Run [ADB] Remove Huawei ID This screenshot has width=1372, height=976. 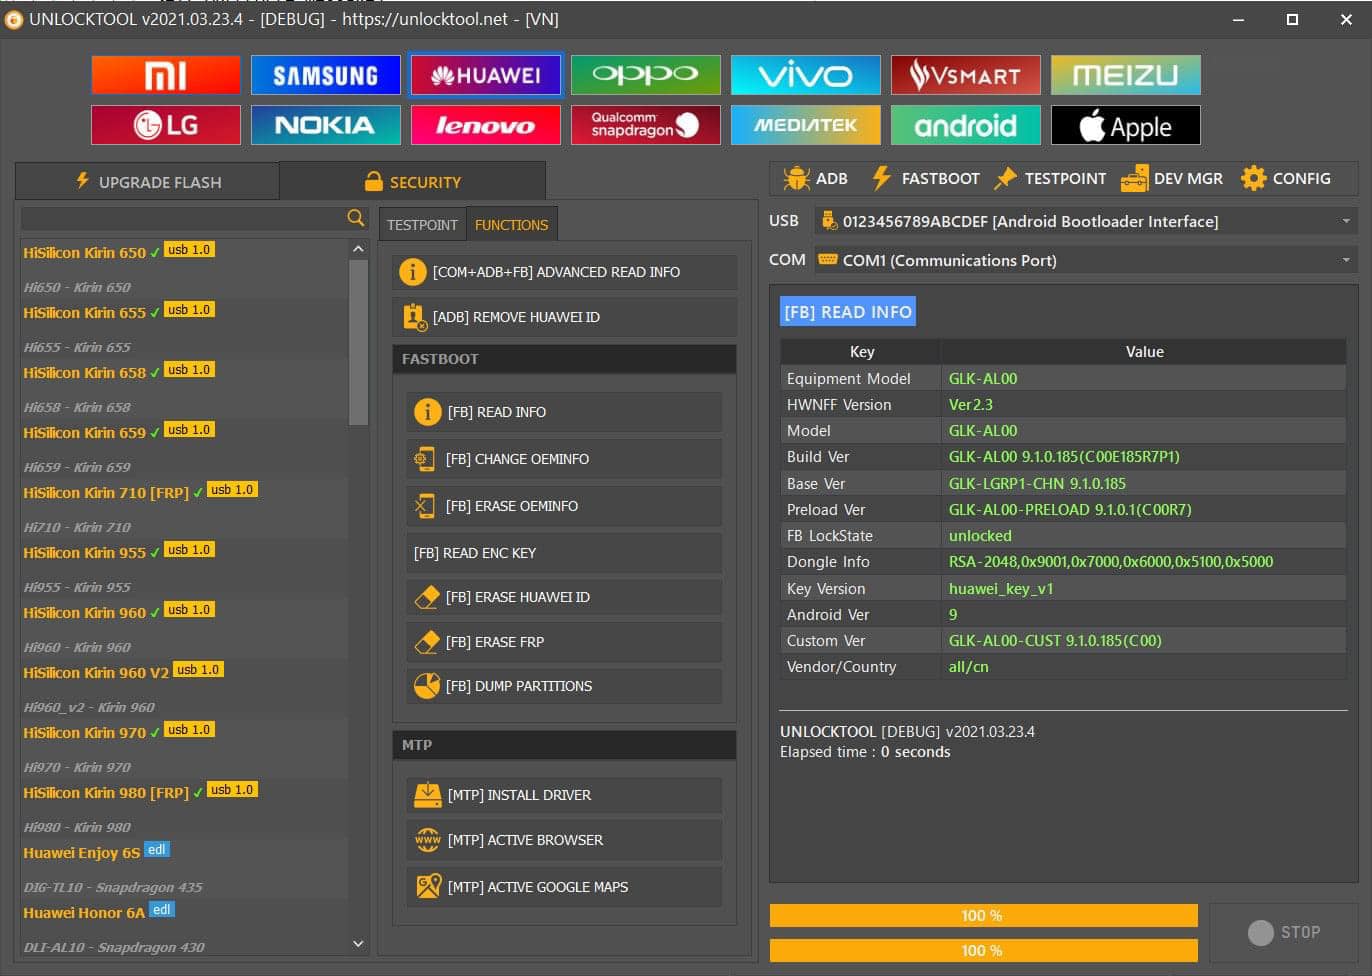[565, 317]
